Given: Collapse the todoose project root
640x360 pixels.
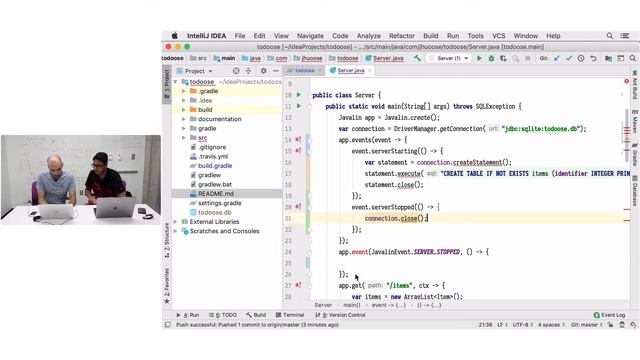Looking at the screenshot, I should click(176, 82).
